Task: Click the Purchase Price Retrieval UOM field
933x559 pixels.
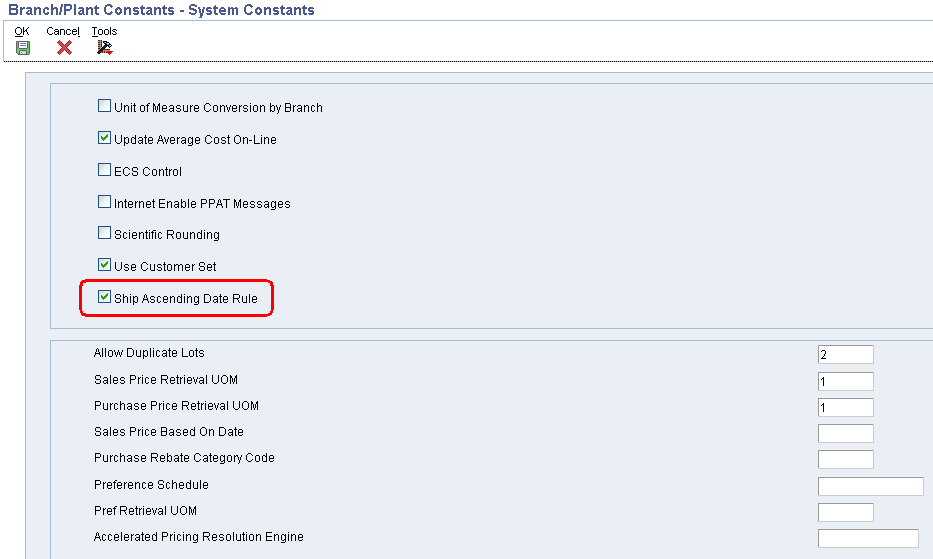Action: coord(846,407)
